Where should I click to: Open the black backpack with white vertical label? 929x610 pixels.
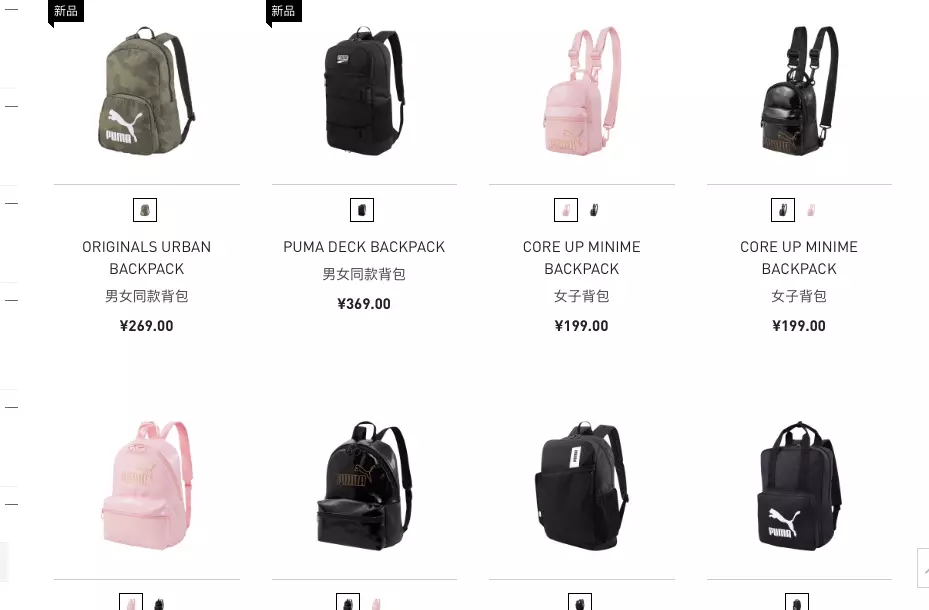(x=582, y=486)
